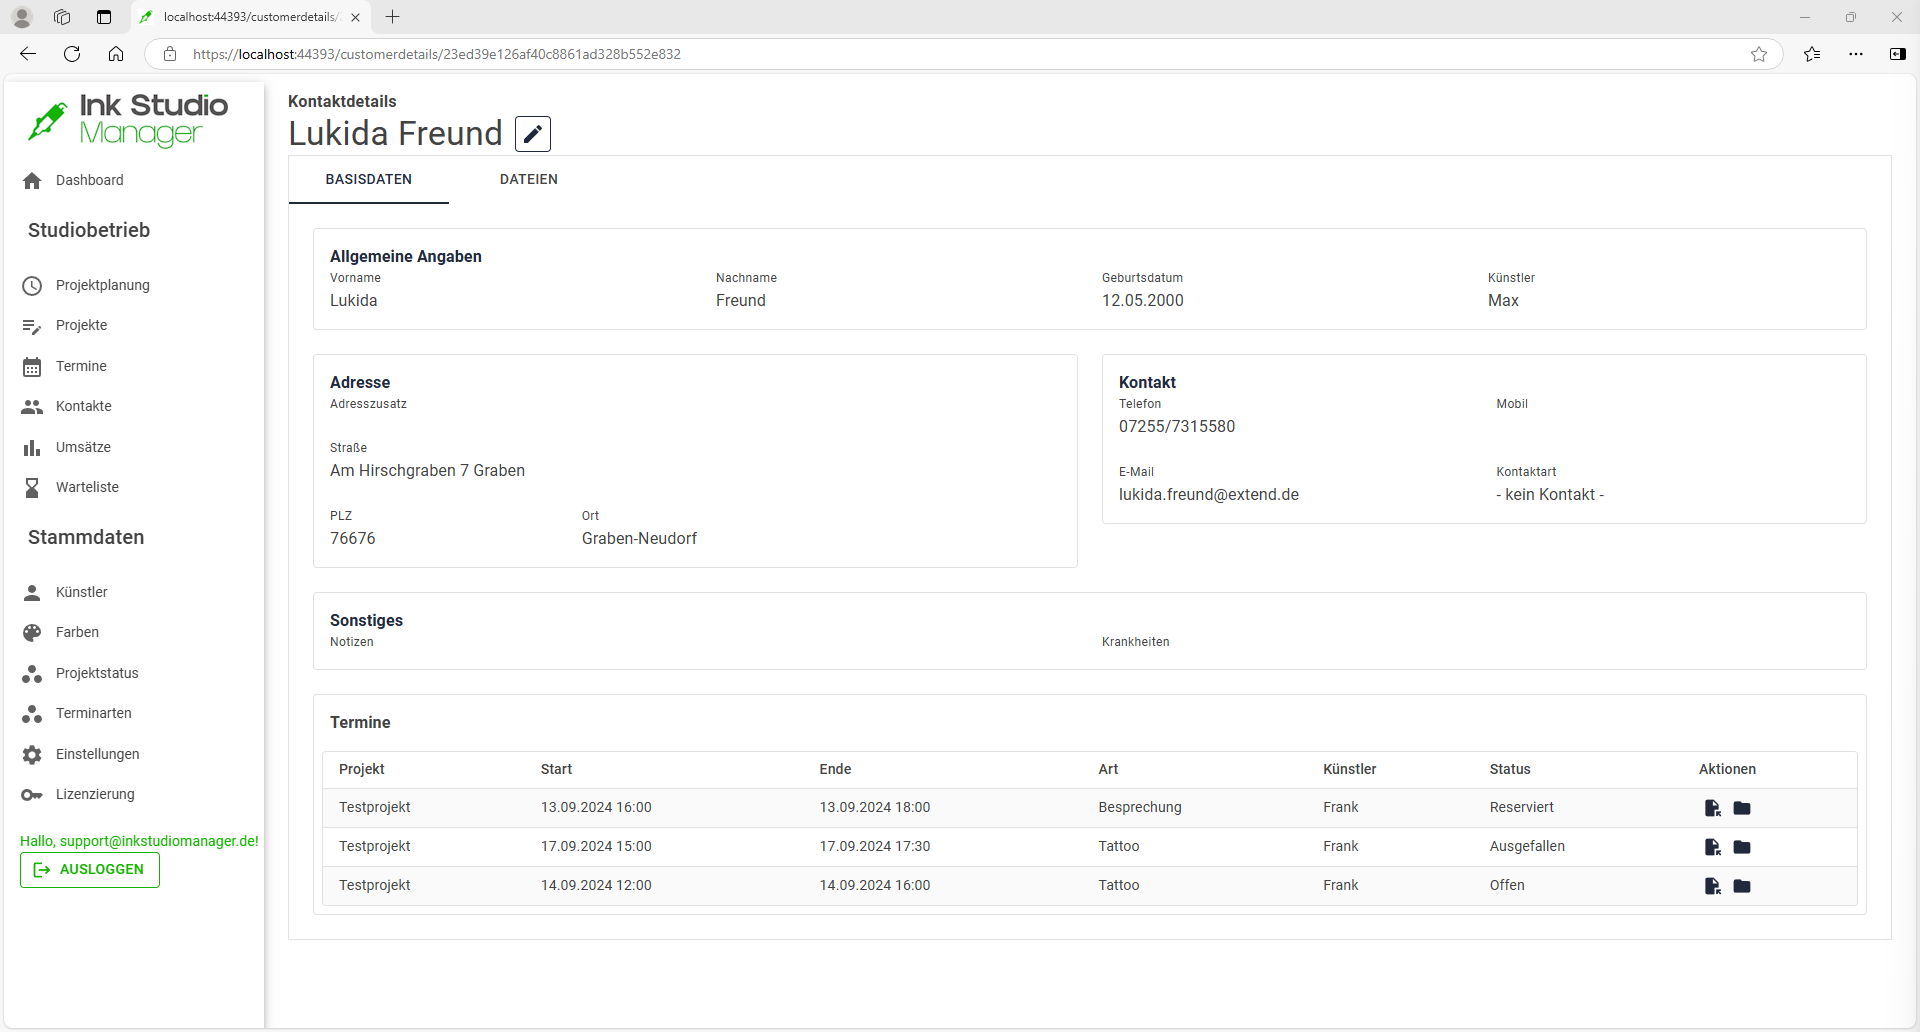Open the Dashboard home icon in sidebar
Screen dimensions: 1920x1032
pyautogui.click(x=32, y=181)
